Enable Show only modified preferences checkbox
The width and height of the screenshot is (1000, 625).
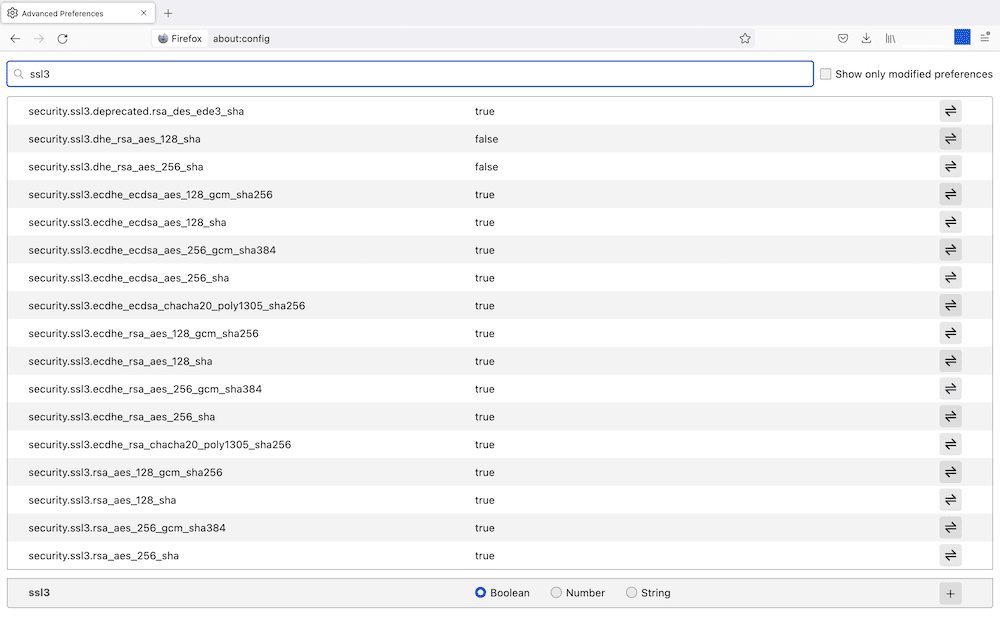(826, 74)
